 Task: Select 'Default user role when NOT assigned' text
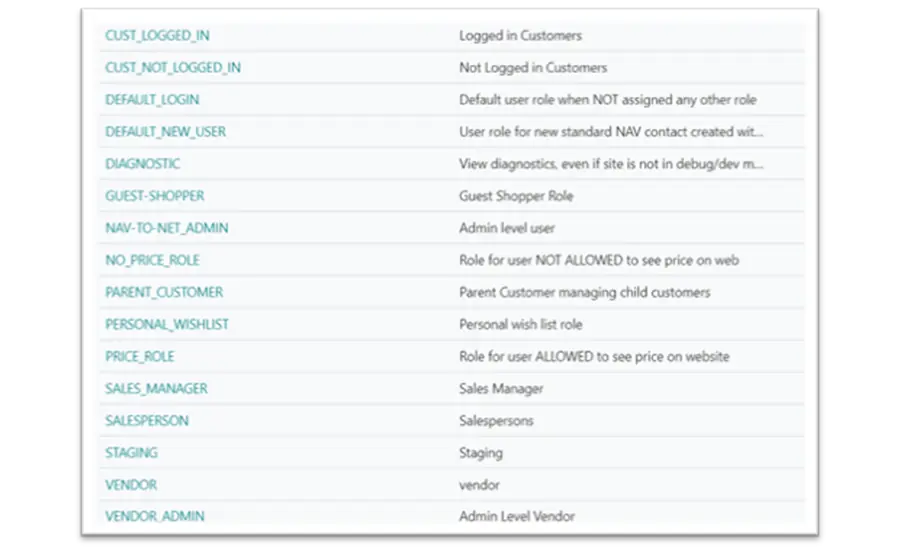[607, 100]
